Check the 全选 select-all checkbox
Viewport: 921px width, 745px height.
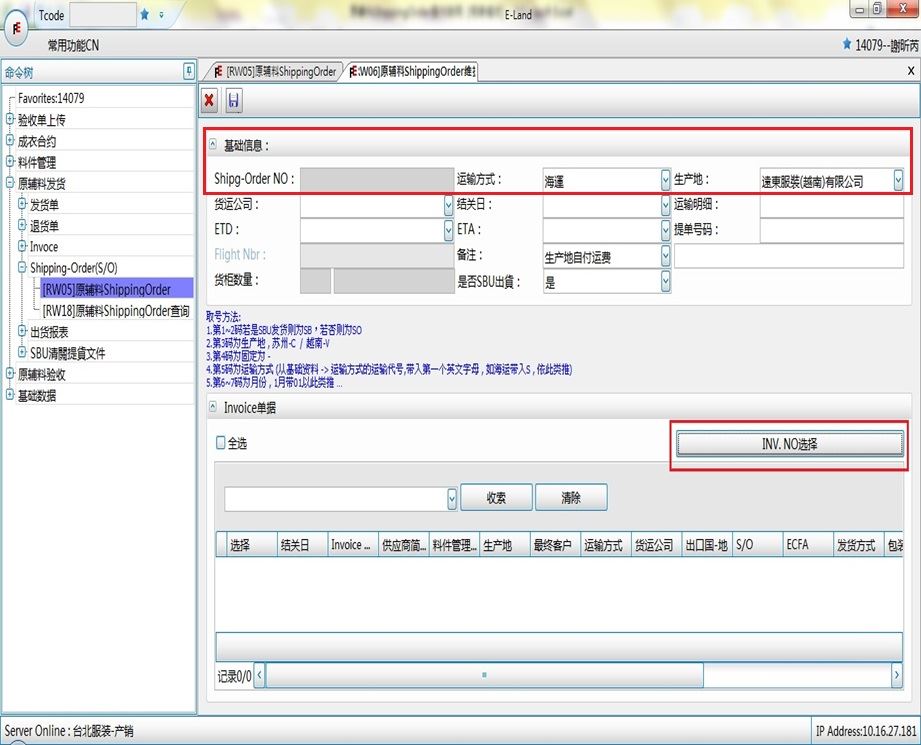221,442
